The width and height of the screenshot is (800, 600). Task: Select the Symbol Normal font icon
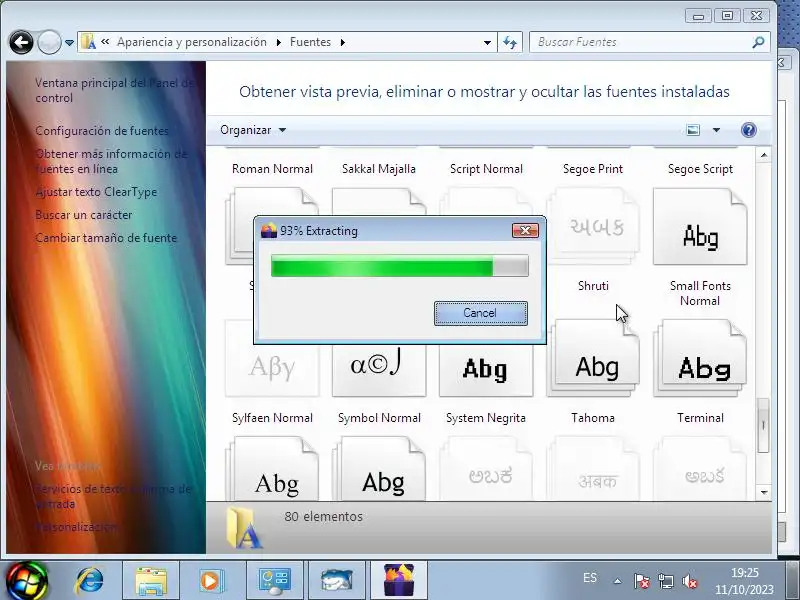pyautogui.click(x=379, y=369)
